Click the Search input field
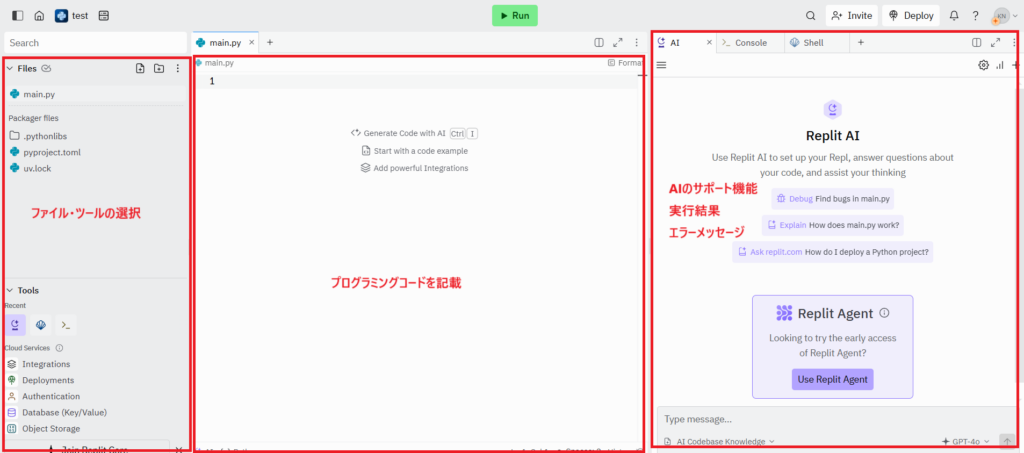Viewport: 1024px width, 453px height. pyautogui.click(x=95, y=42)
